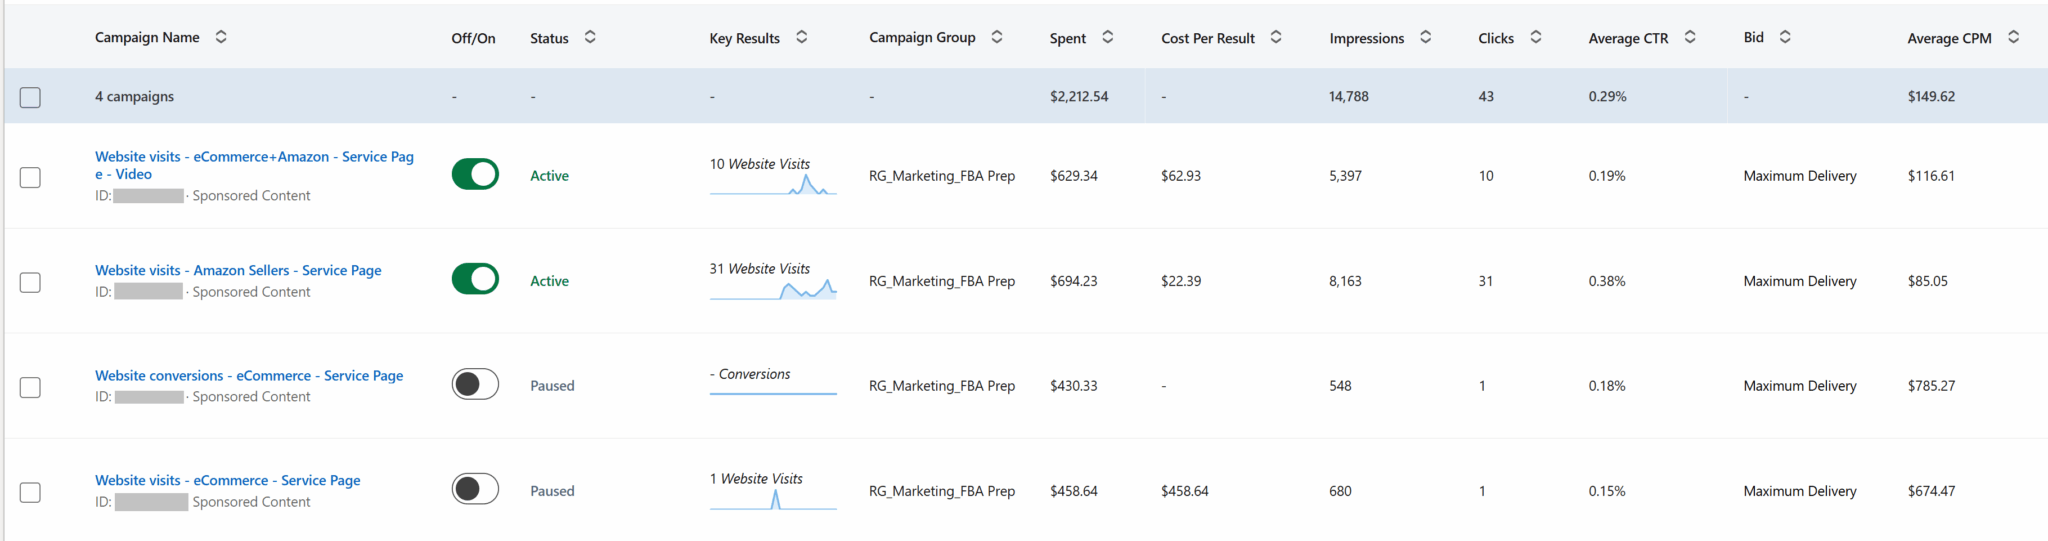Click RG_Marketing_FBA Prep group in Video campaign row

coord(942,175)
